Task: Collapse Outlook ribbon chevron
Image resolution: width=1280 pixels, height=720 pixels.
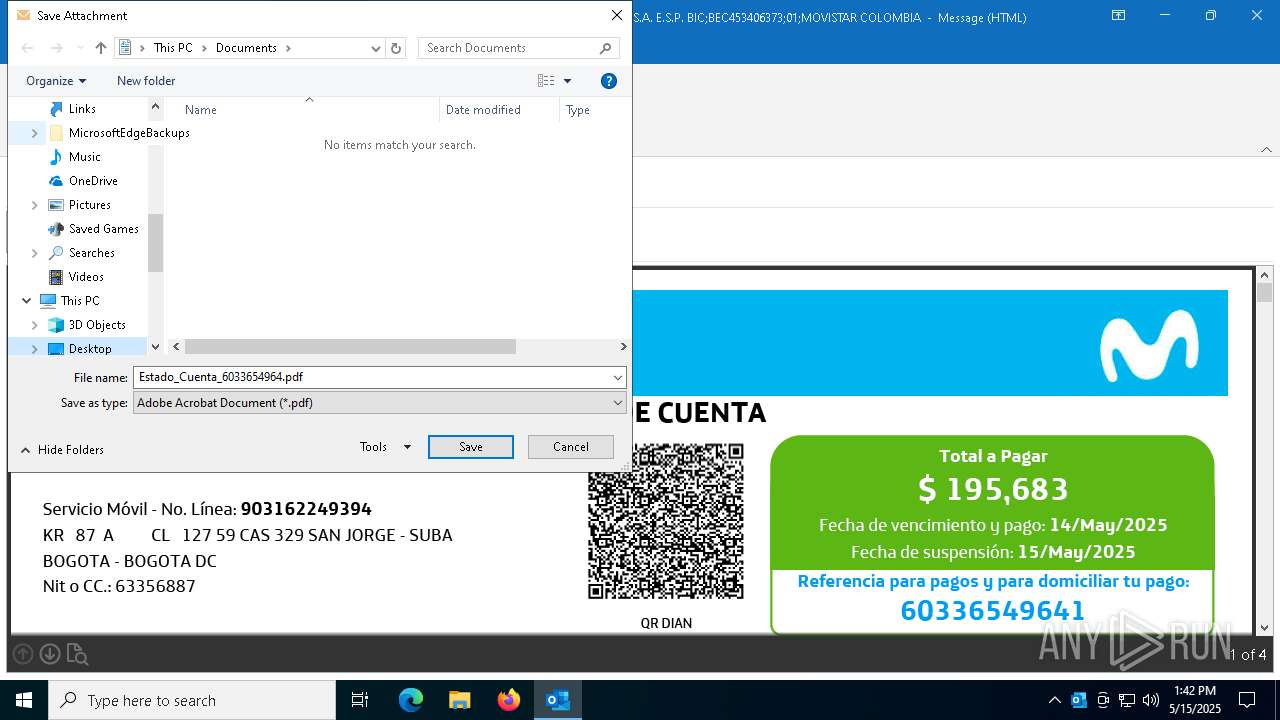Action: coord(1266,149)
